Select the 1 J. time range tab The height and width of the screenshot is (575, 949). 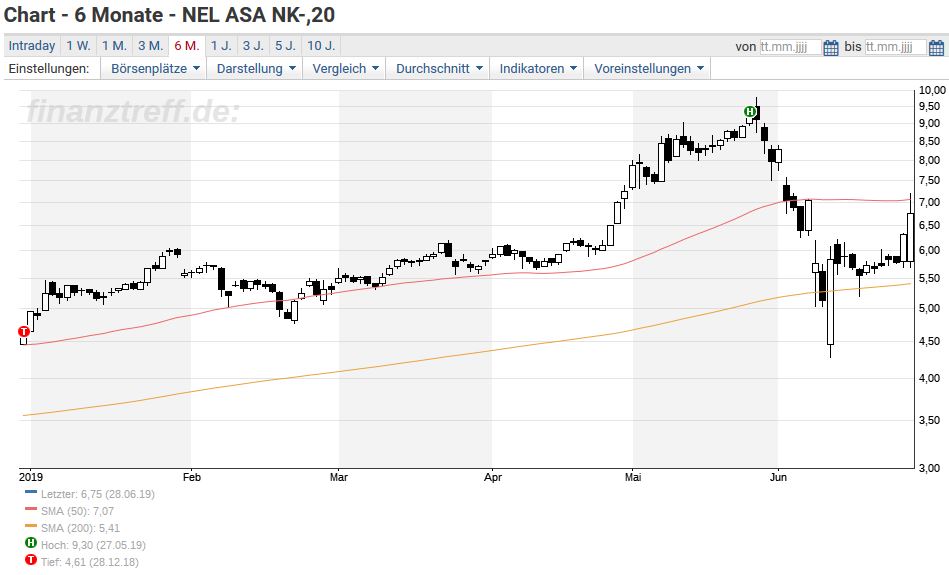(x=221, y=46)
